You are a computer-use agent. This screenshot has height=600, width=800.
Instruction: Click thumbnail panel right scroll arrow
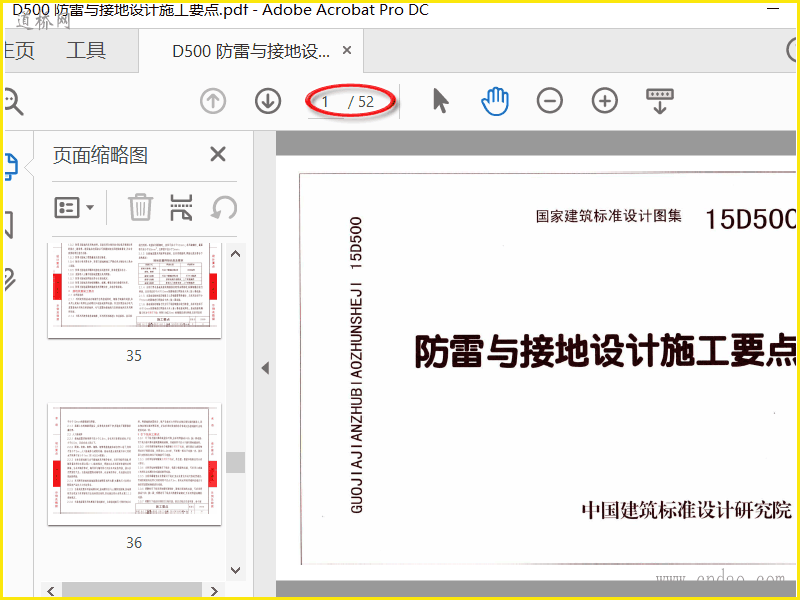[x=214, y=591]
